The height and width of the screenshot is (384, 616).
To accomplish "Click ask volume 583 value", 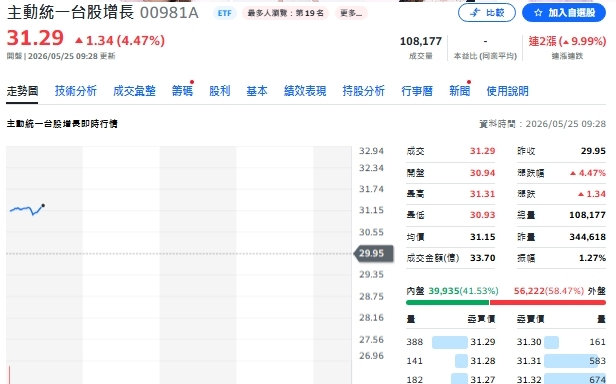I will pyautogui.click(x=598, y=361).
